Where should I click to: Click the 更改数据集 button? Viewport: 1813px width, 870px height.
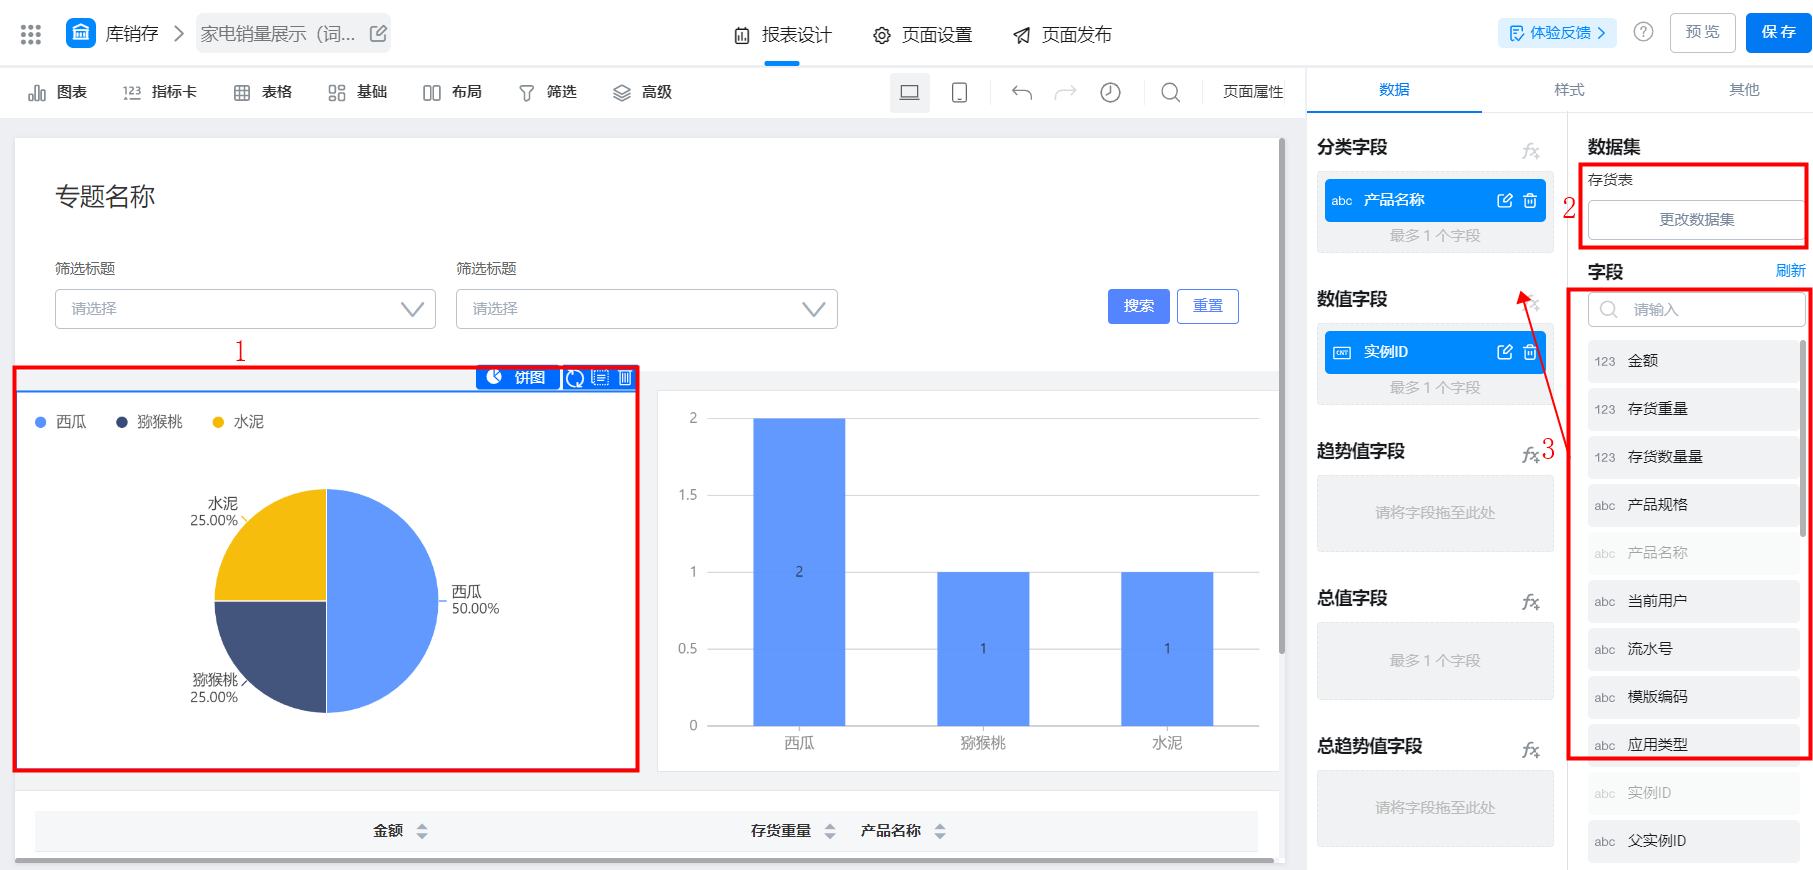coord(1696,220)
